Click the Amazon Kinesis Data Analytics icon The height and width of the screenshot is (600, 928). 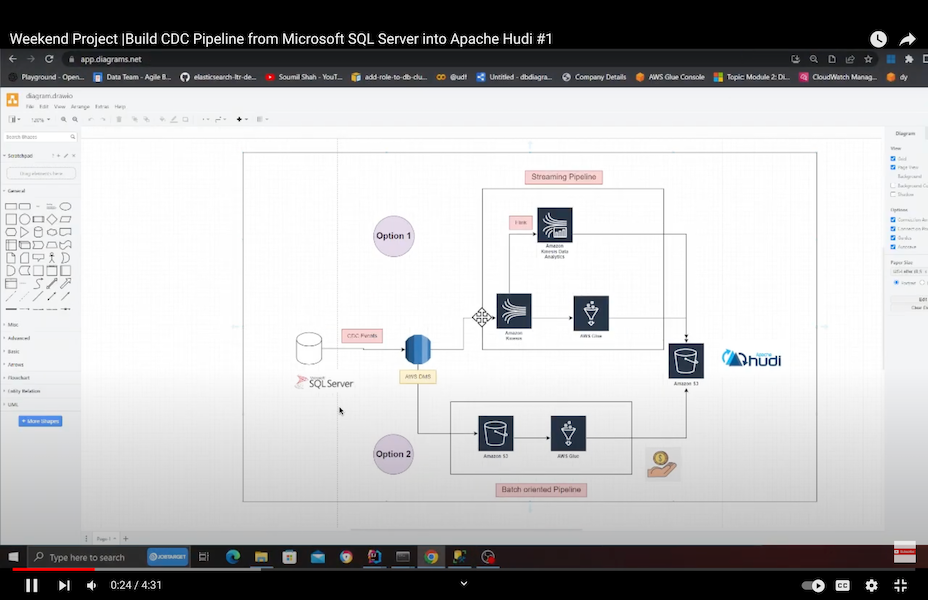[x=554, y=226]
